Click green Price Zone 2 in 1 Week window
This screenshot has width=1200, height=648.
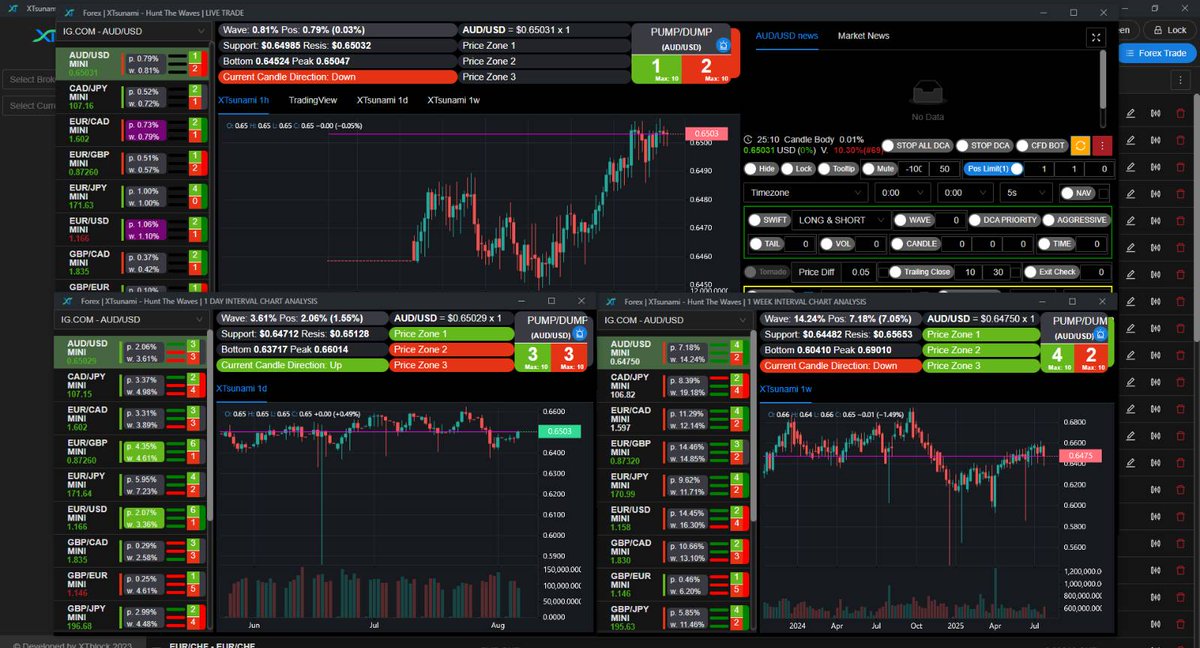(x=981, y=350)
